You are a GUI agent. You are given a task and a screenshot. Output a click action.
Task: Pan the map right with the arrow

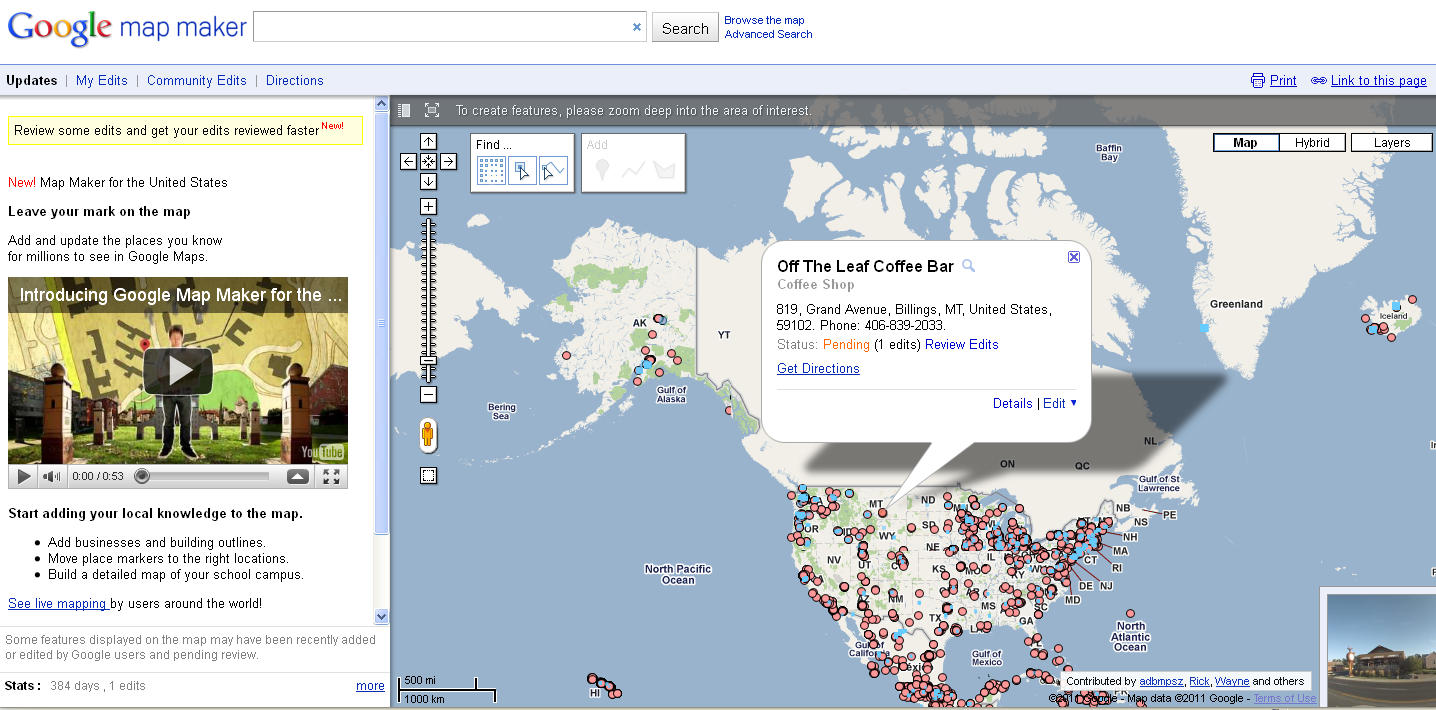click(x=448, y=161)
